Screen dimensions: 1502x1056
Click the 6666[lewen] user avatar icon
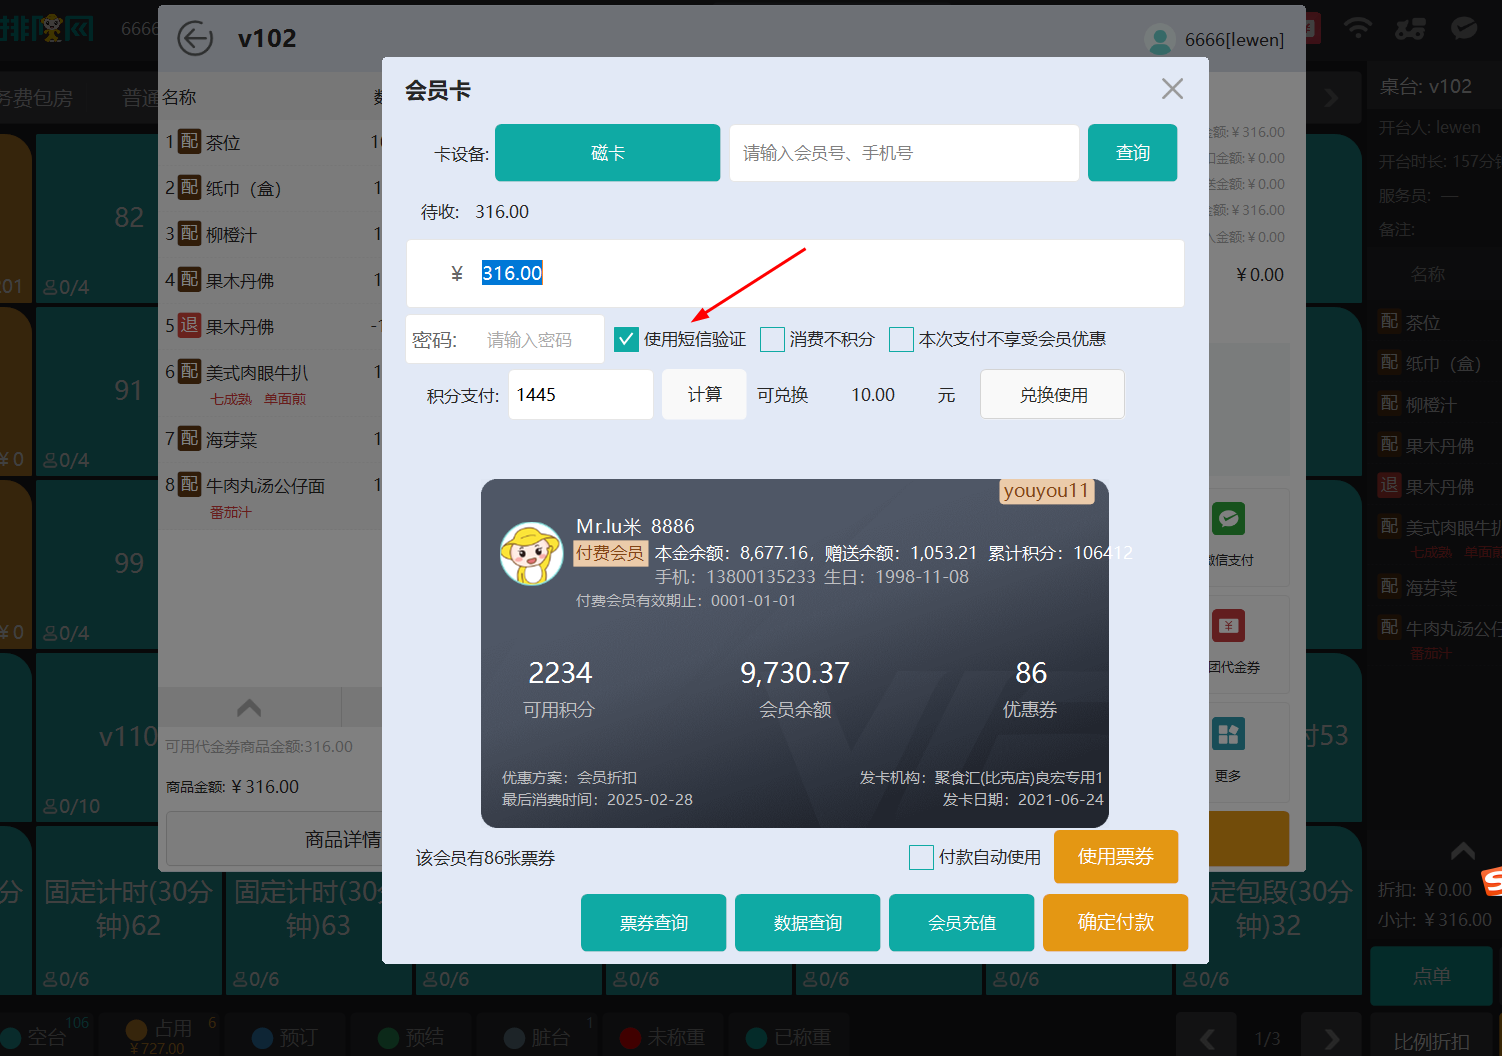(1159, 39)
